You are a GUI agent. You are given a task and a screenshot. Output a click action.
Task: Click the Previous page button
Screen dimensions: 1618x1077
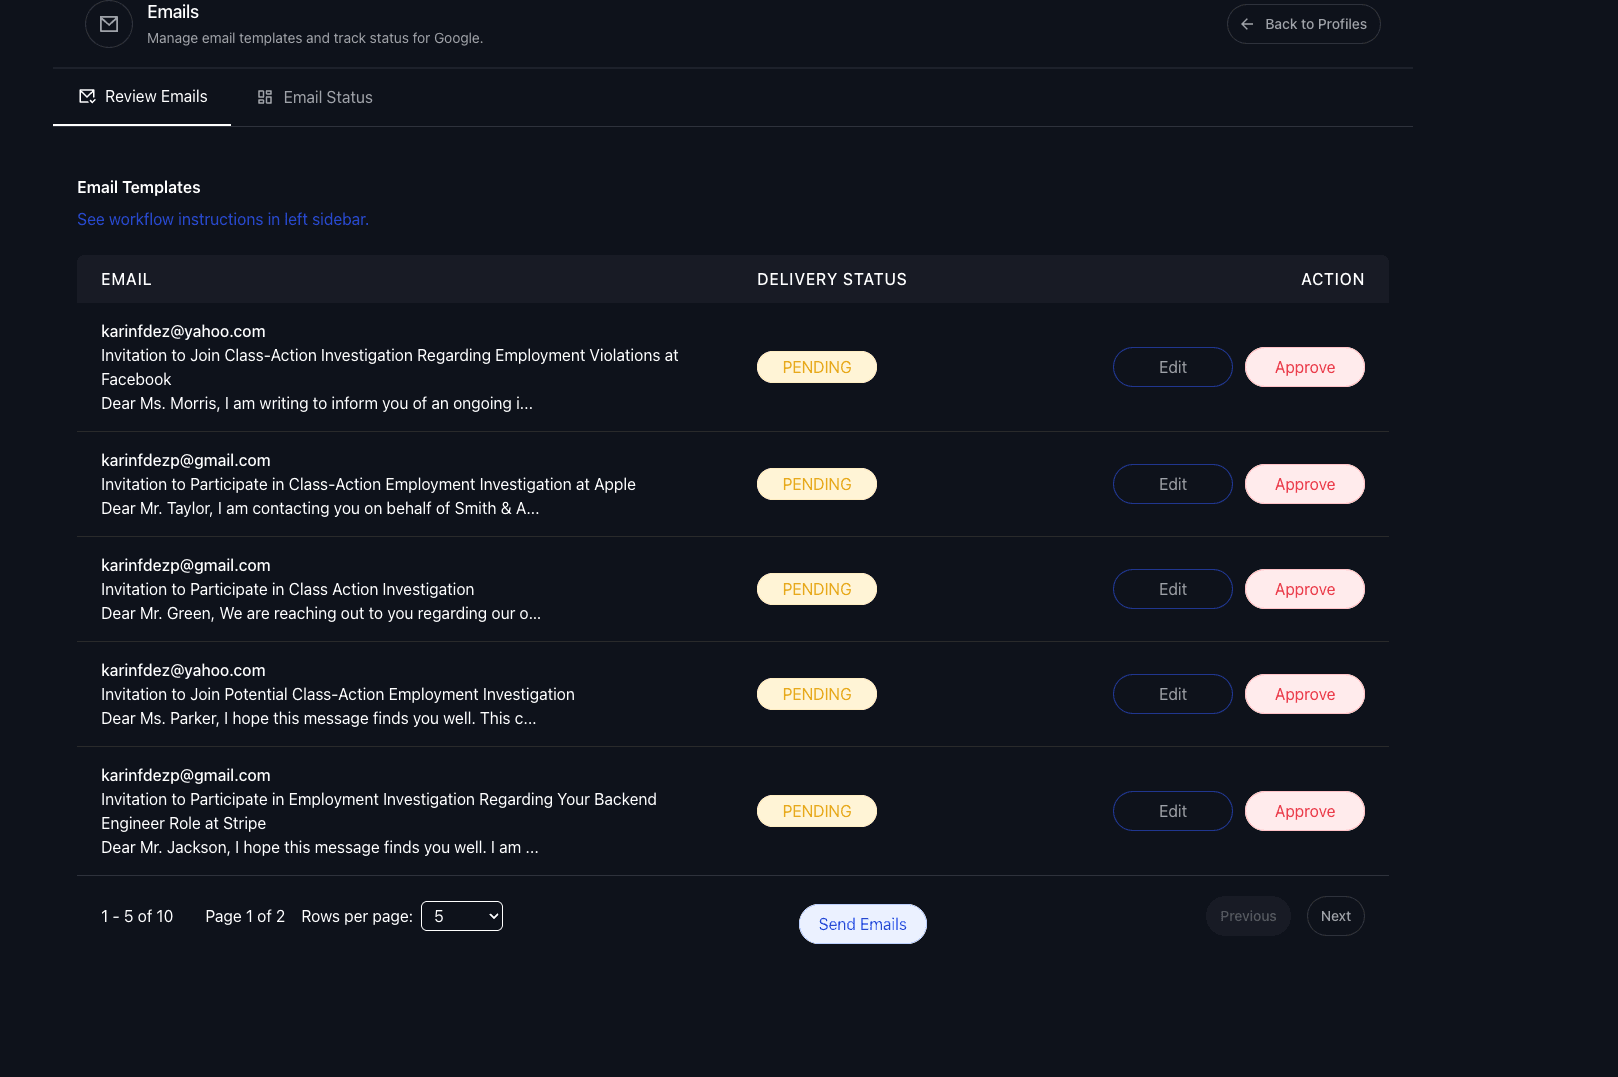(1248, 916)
